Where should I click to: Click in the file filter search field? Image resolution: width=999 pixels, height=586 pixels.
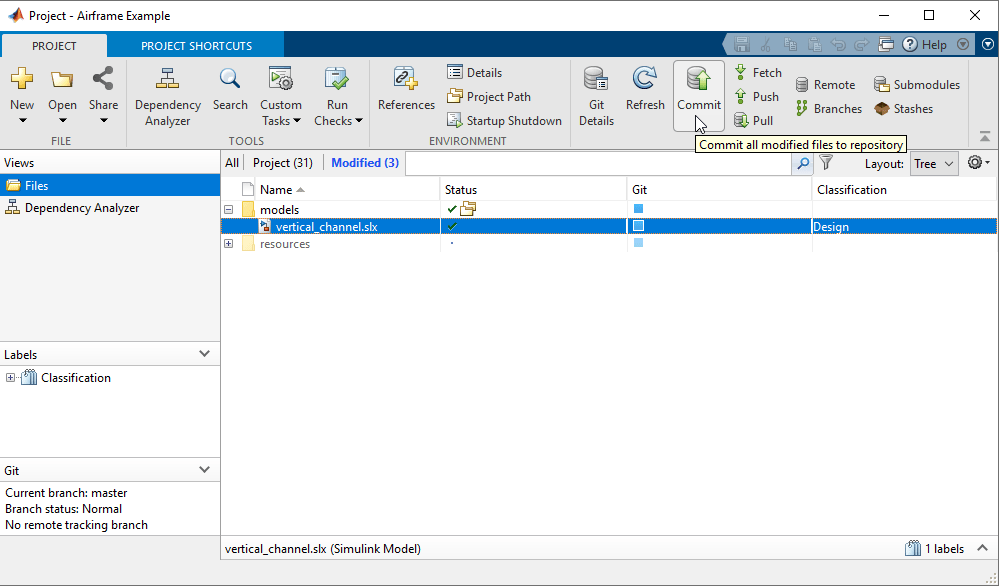598,164
